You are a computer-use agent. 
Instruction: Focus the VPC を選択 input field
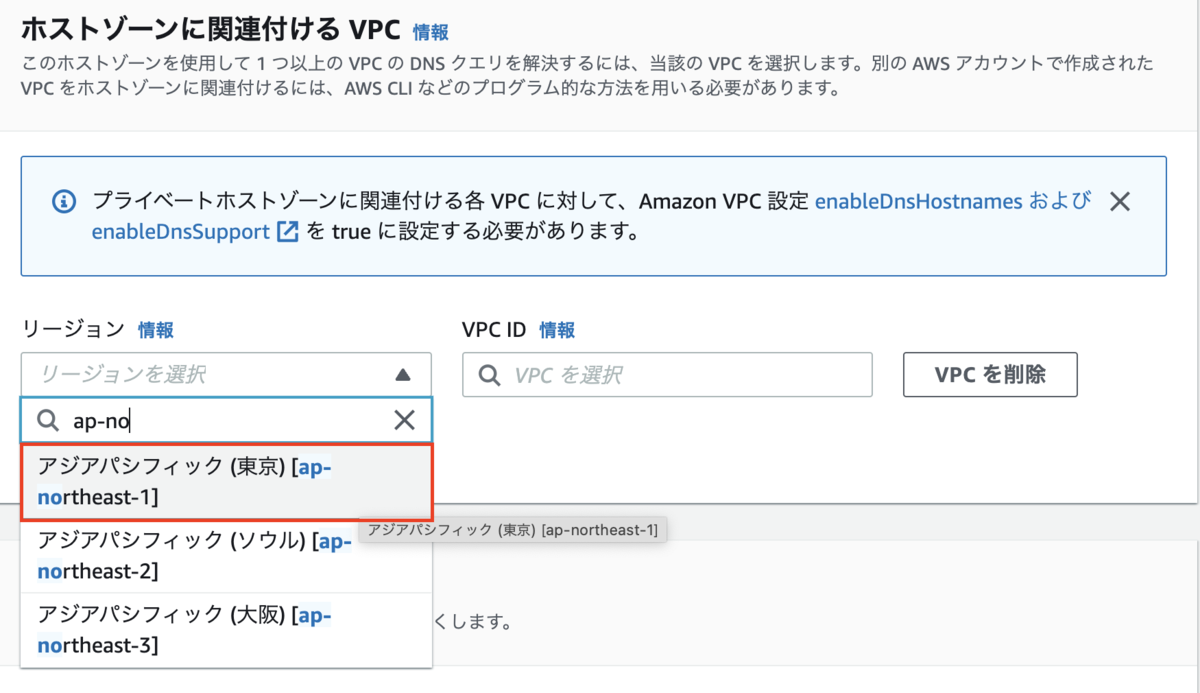(x=667, y=375)
